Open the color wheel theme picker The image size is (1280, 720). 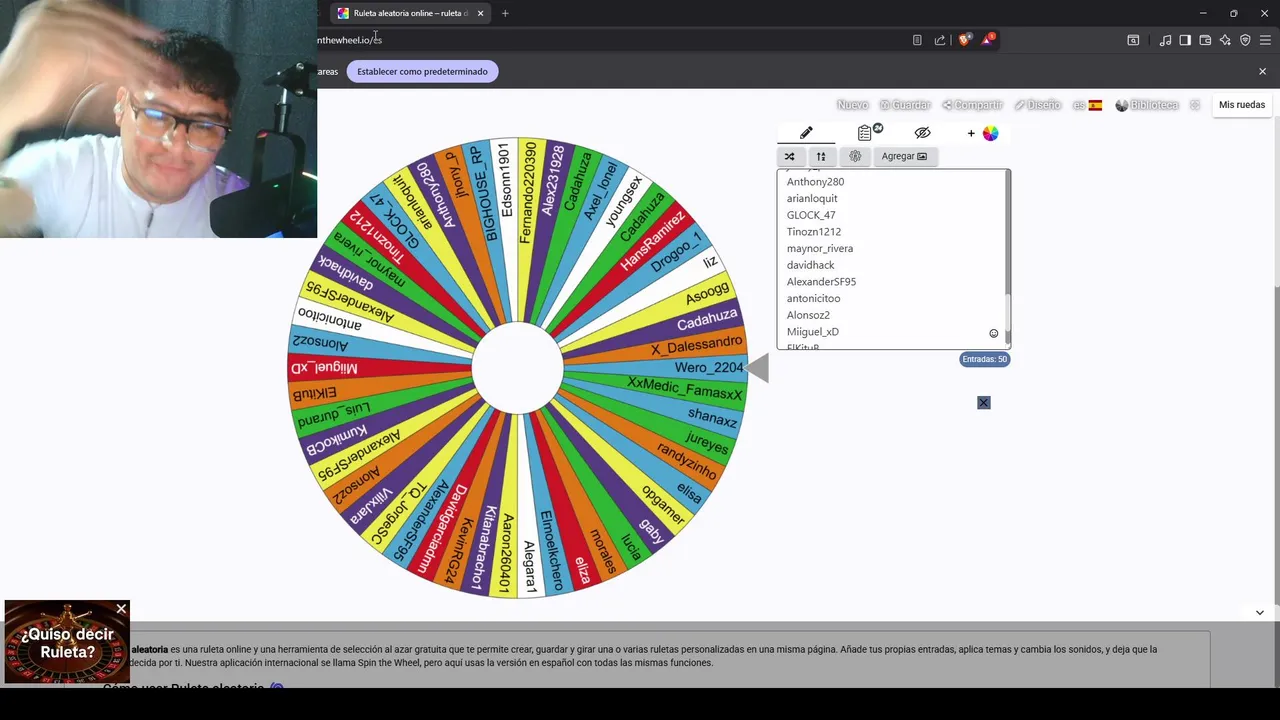pos(990,133)
